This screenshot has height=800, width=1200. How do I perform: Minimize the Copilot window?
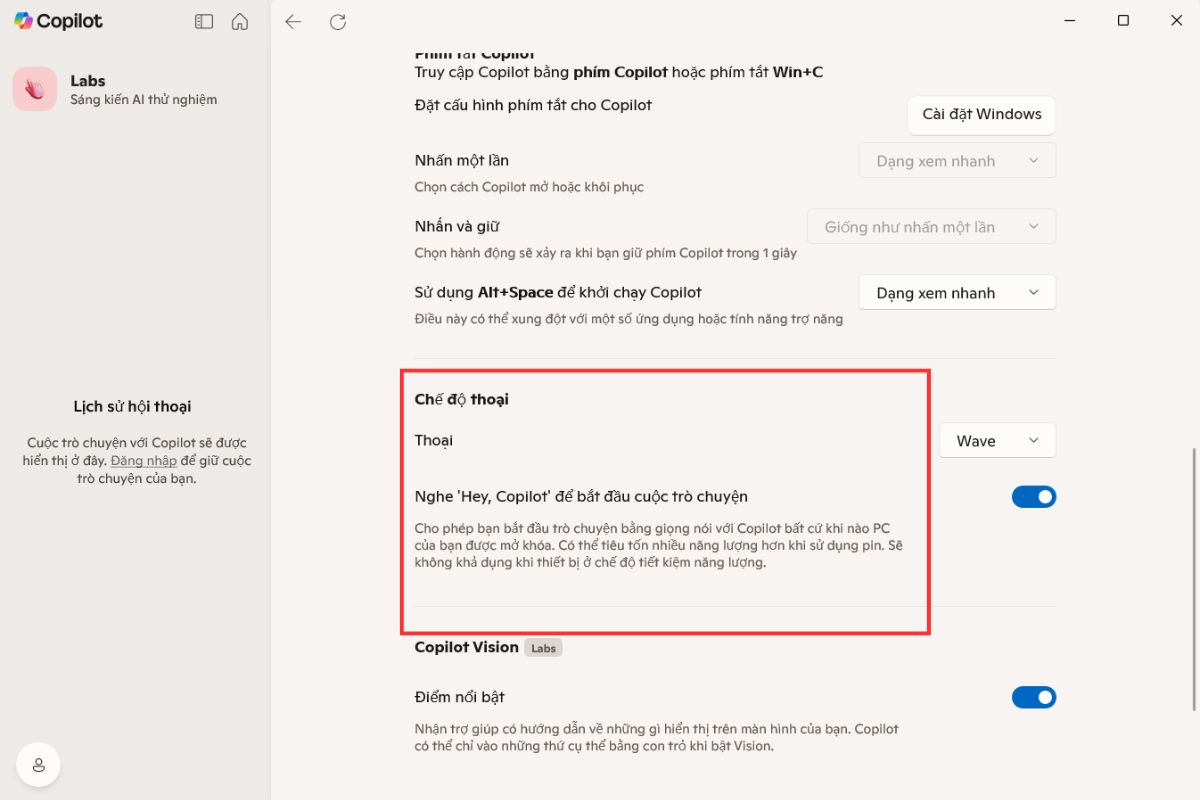[x=1069, y=21]
